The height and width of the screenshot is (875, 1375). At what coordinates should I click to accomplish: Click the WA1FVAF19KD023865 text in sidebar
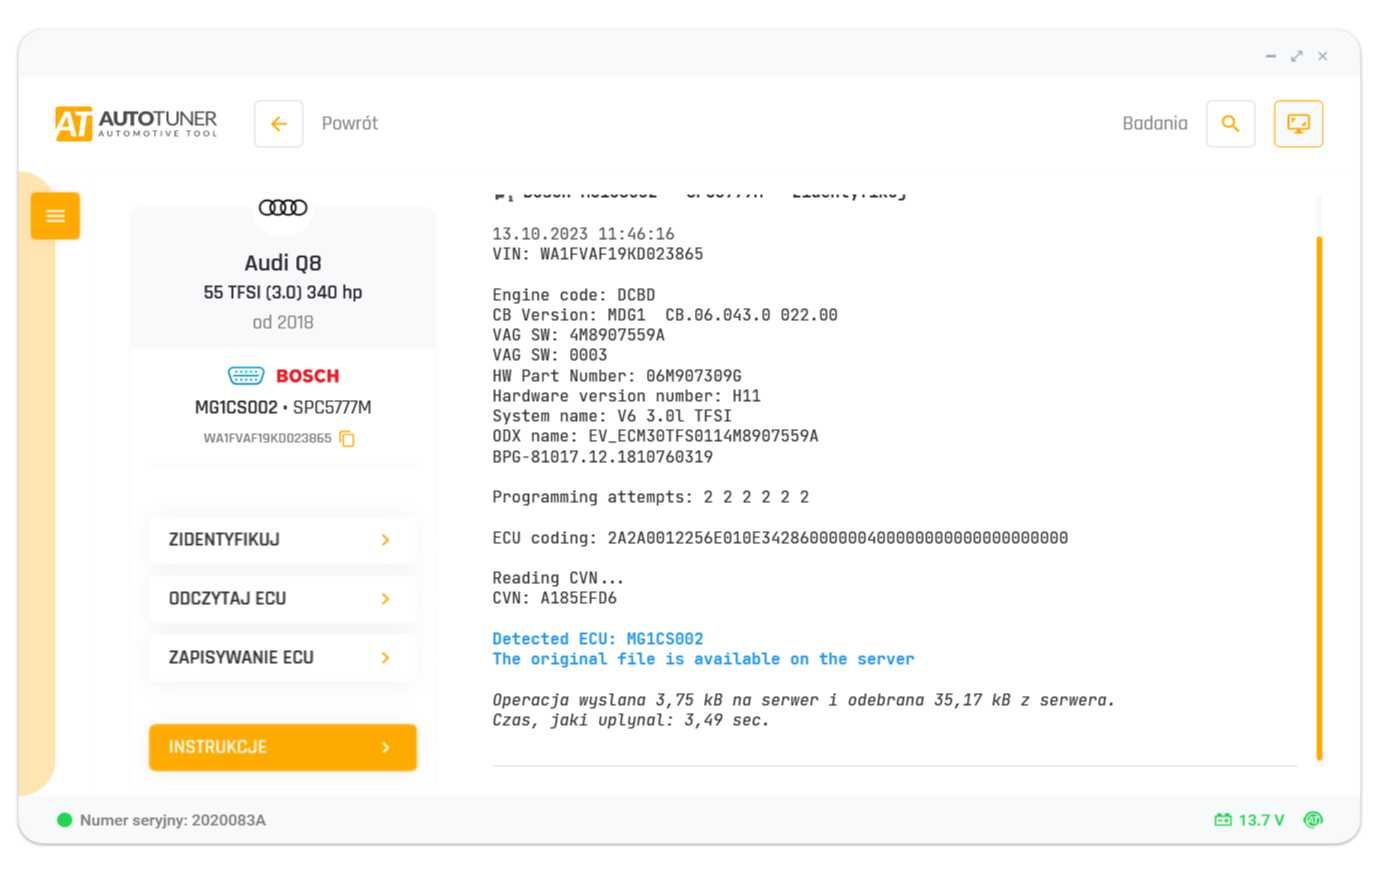pyautogui.click(x=267, y=439)
